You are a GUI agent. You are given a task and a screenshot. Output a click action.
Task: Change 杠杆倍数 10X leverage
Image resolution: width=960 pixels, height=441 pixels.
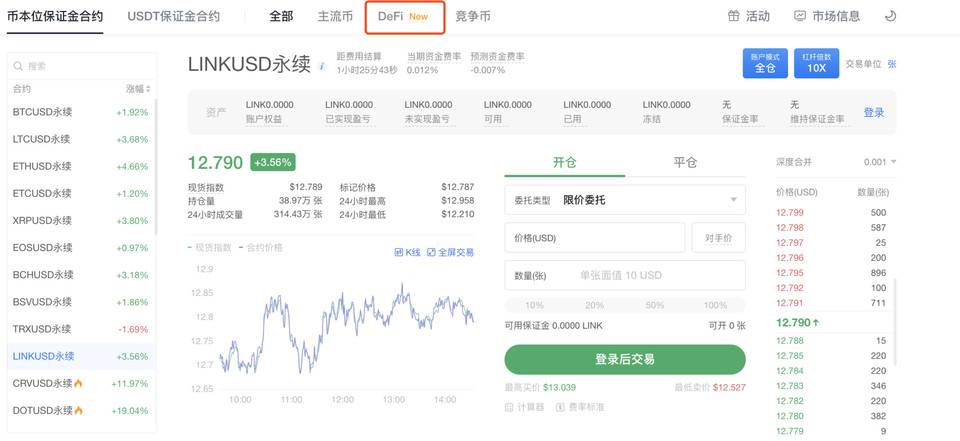tap(816, 64)
